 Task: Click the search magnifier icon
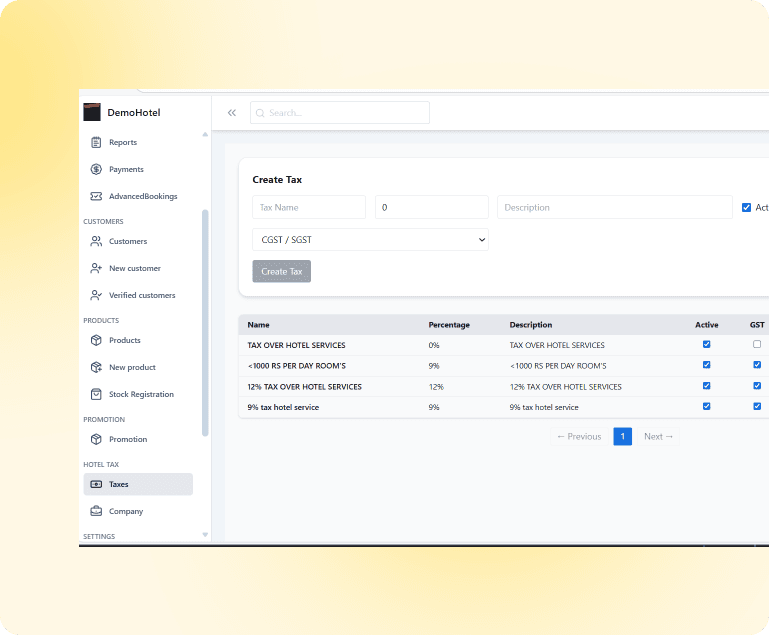click(x=260, y=113)
